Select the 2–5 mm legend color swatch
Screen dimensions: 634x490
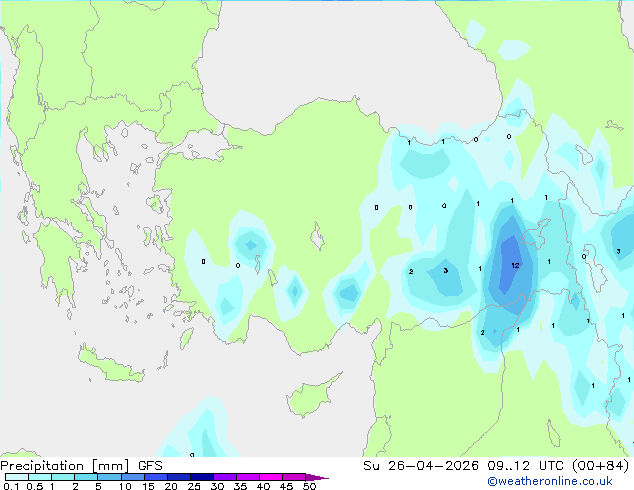pos(86,477)
